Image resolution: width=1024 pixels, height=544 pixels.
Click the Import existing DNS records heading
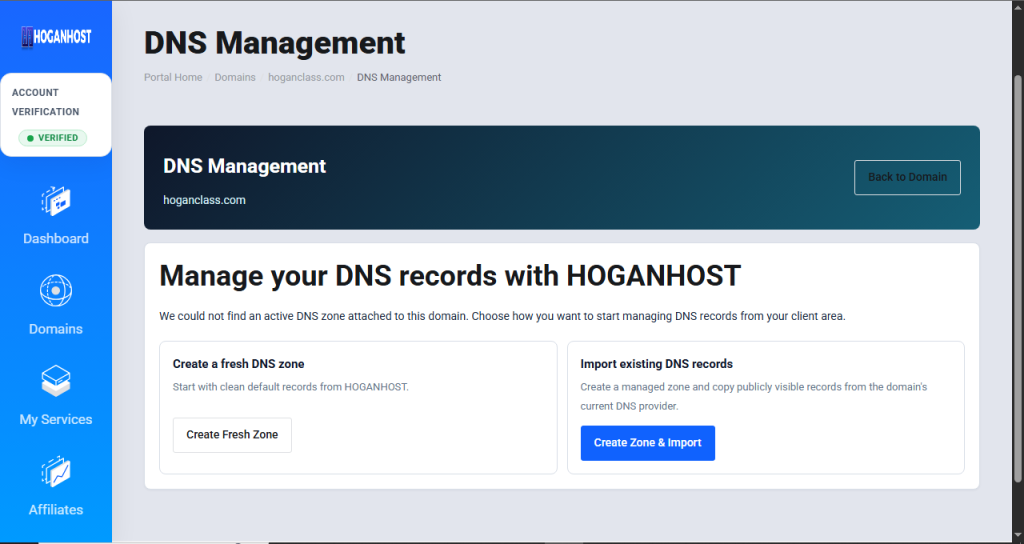tap(656, 364)
